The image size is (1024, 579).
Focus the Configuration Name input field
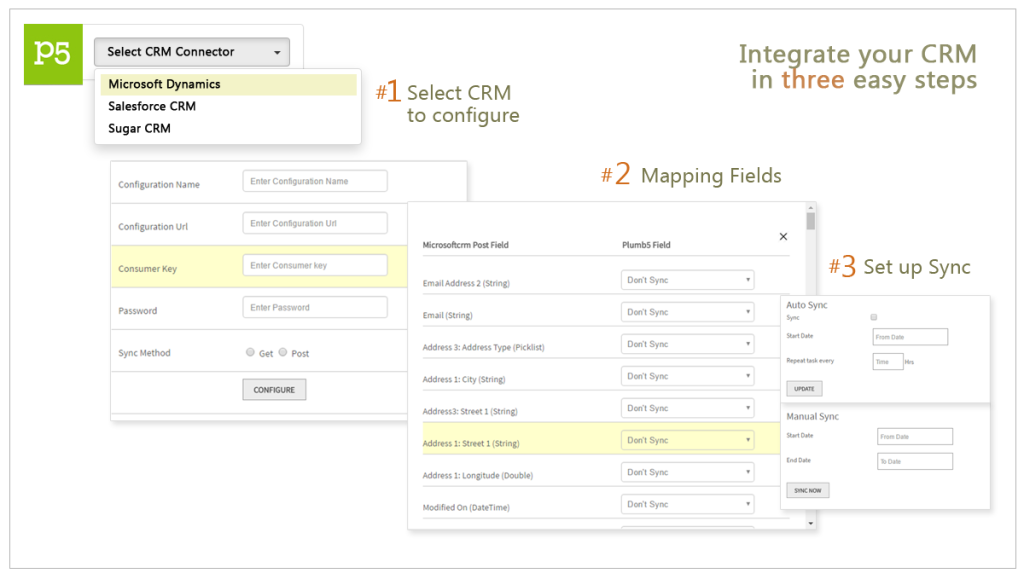click(315, 181)
